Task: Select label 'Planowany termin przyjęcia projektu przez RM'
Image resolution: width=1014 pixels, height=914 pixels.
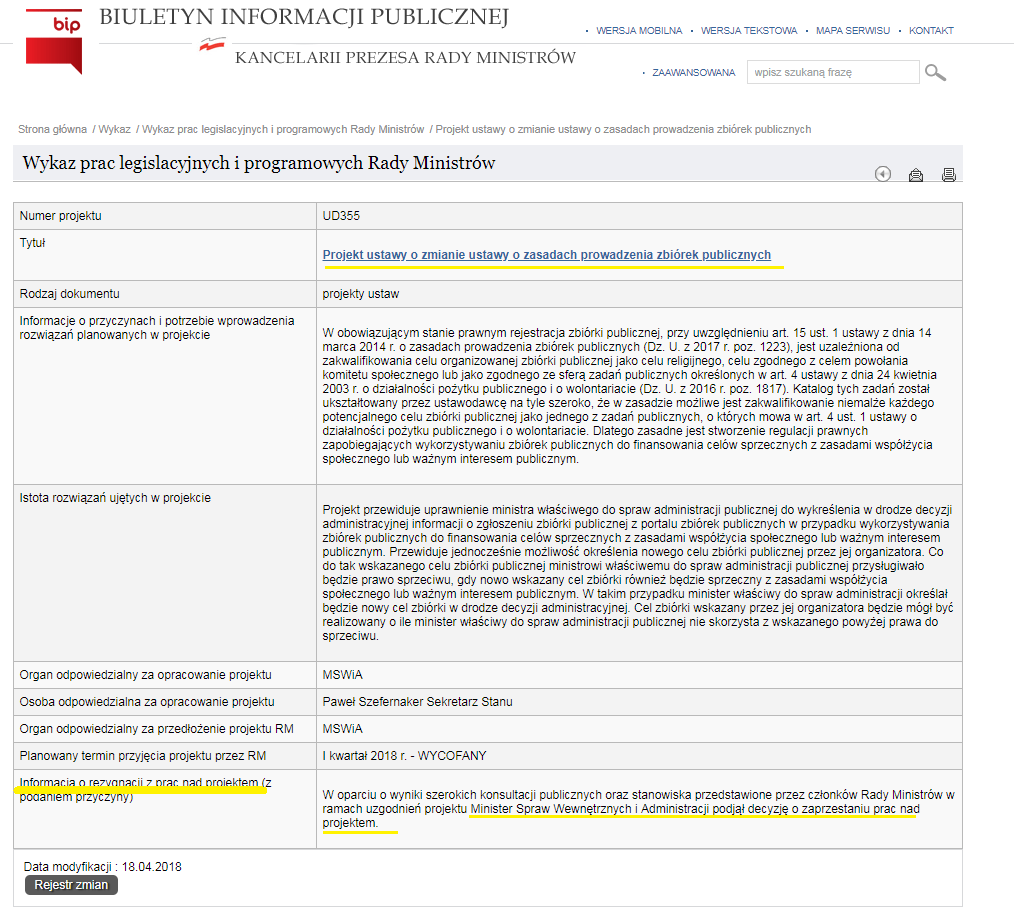Action: point(143,756)
